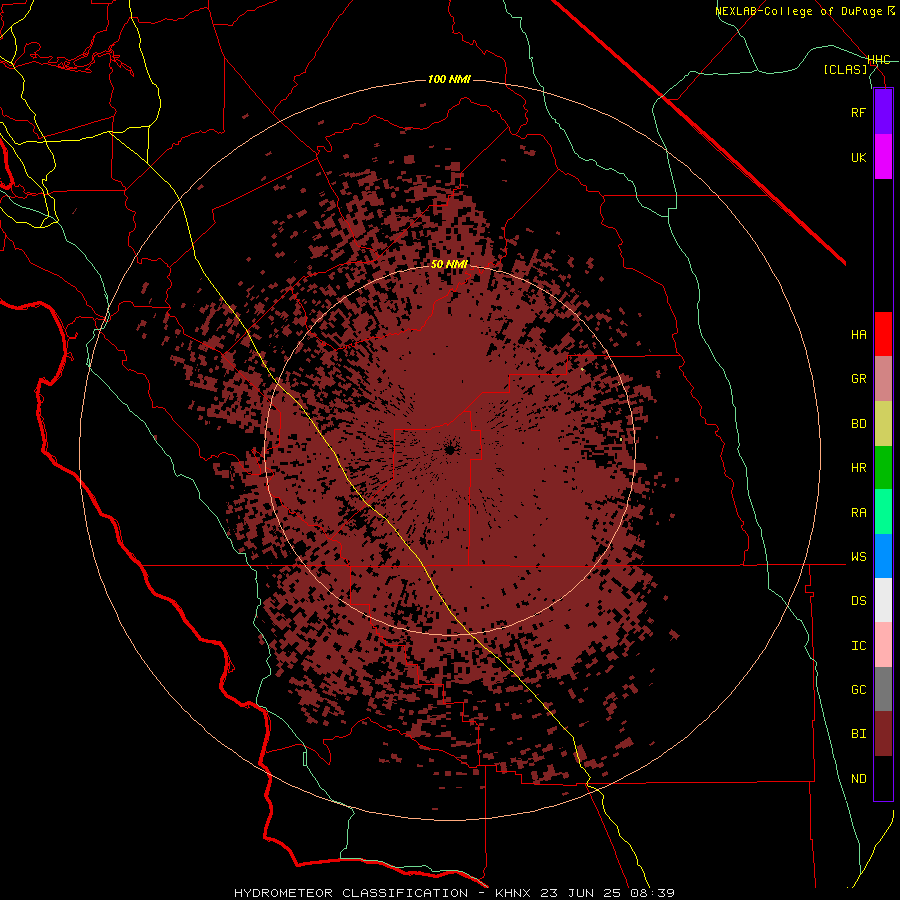The height and width of the screenshot is (900, 900).
Task: Click the HHC product label
Action: tap(879, 60)
